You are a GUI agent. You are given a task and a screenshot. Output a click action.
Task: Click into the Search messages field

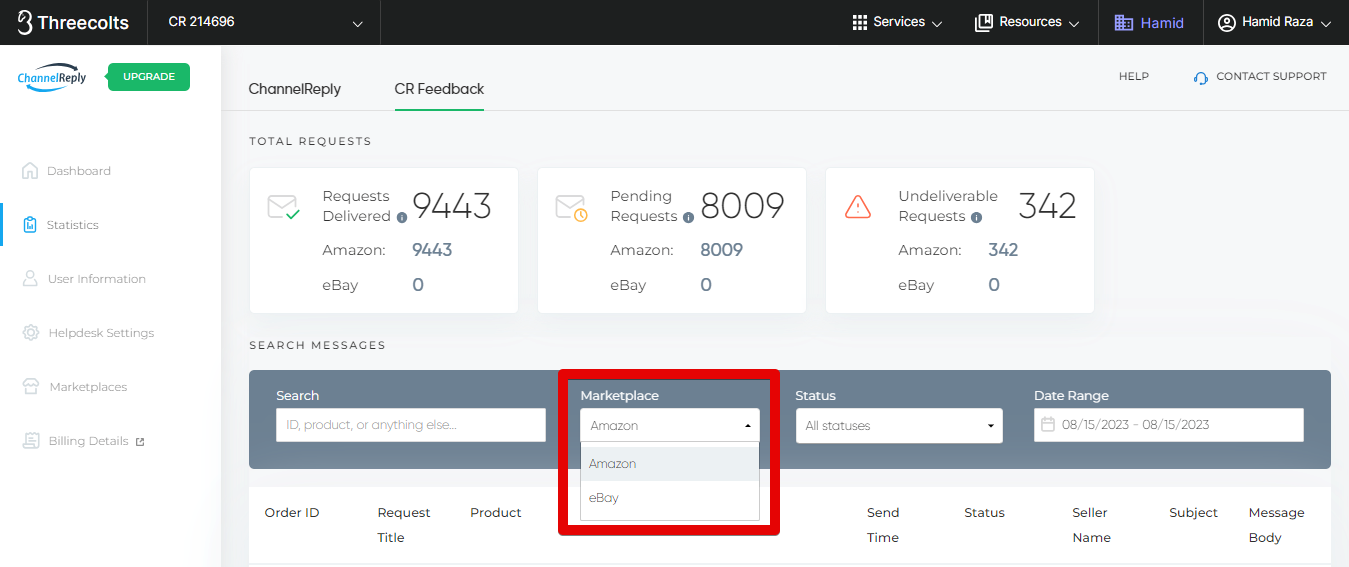pyautogui.click(x=411, y=425)
